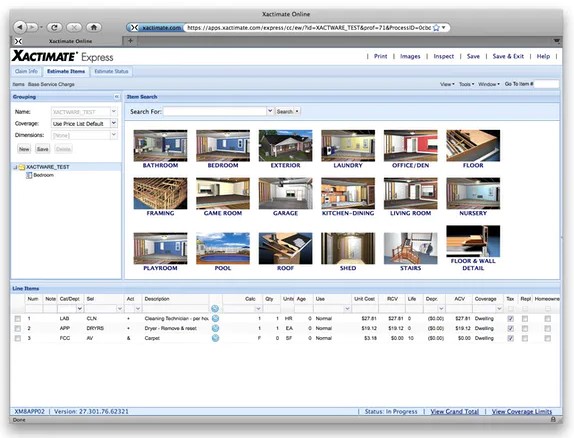574x438 pixels.
Task: Open the Tools dropdown menu
Action: [x=466, y=84]
